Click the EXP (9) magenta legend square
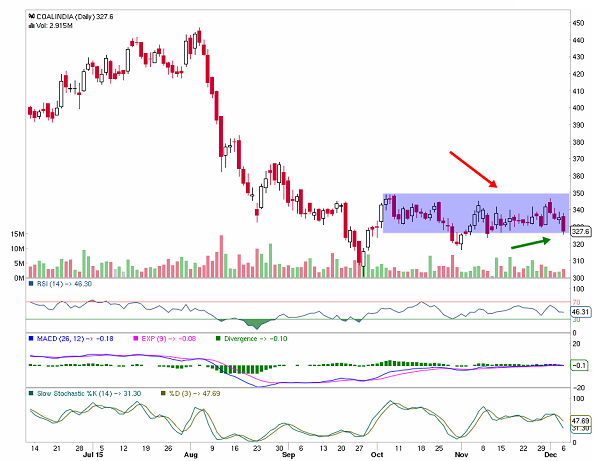594x461 pixels. 136,339
